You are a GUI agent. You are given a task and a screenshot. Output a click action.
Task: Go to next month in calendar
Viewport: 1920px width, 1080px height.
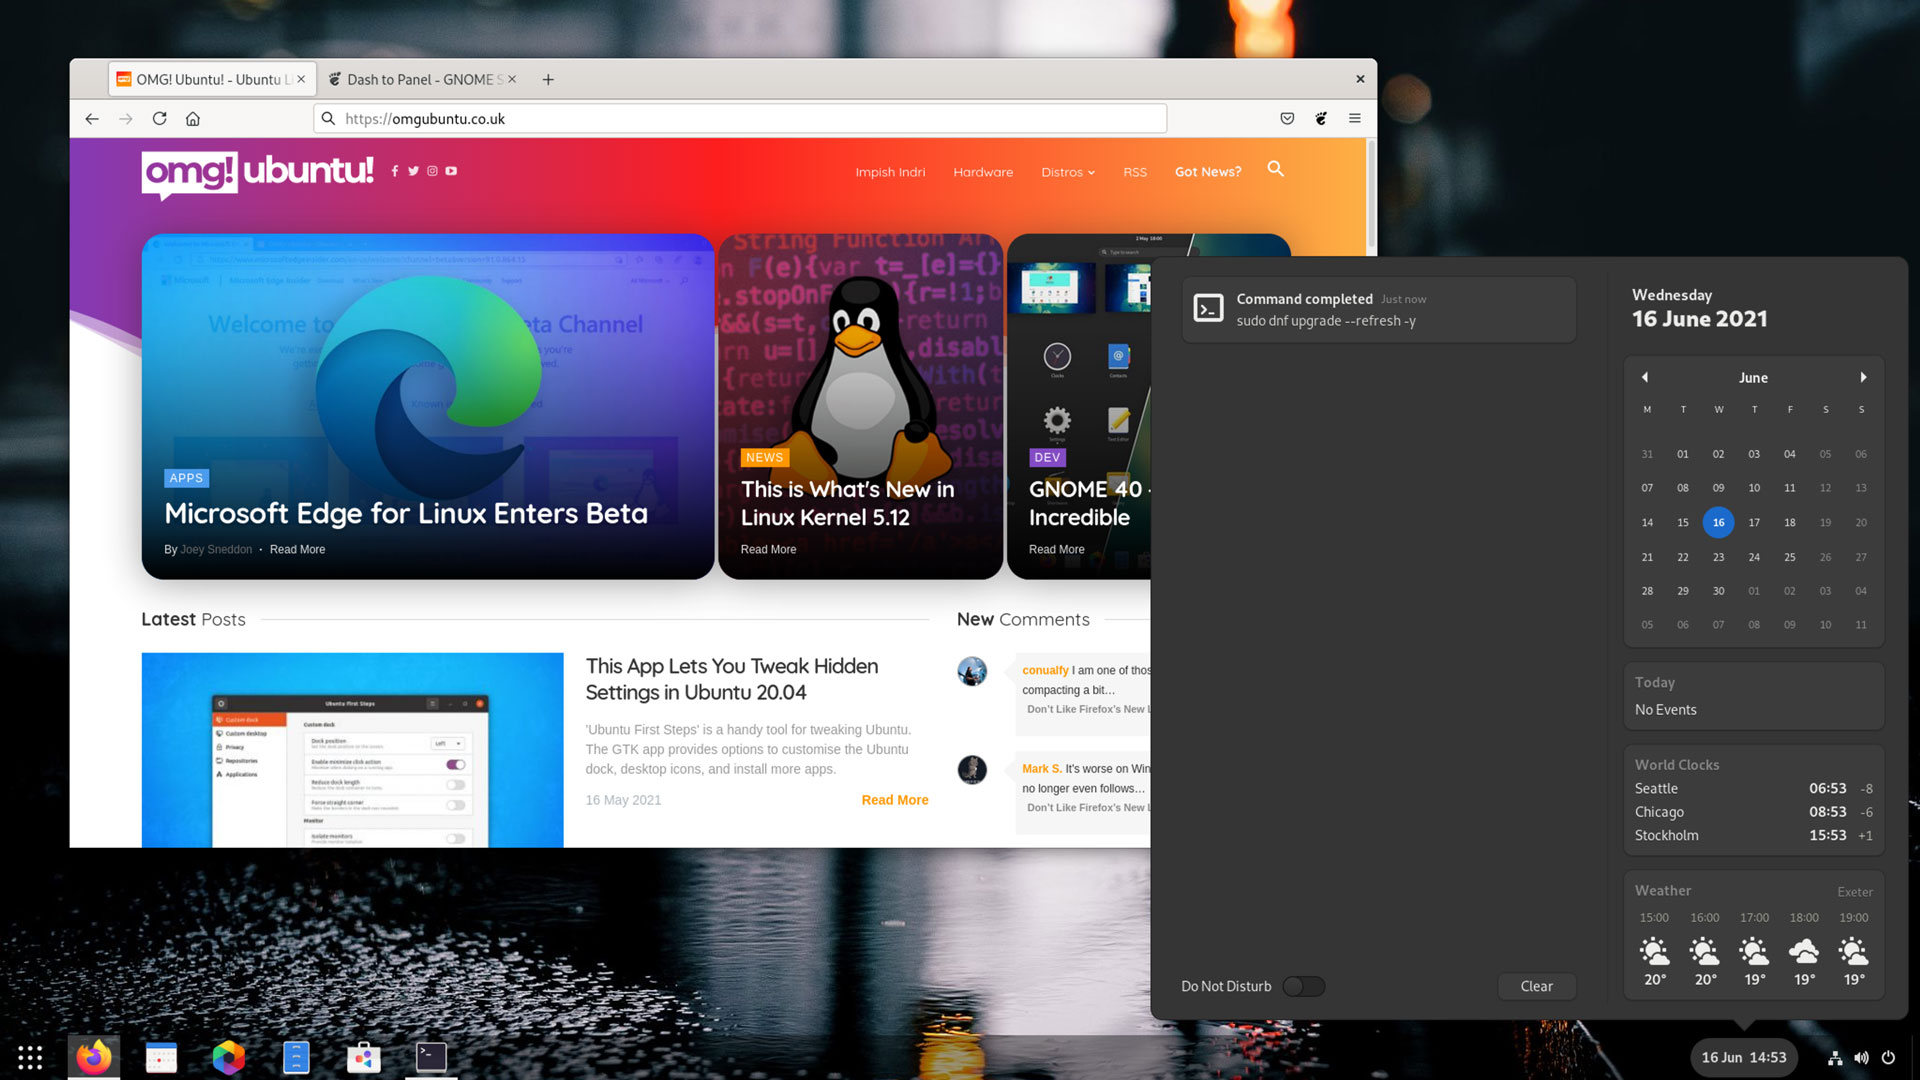[1863, 378]
